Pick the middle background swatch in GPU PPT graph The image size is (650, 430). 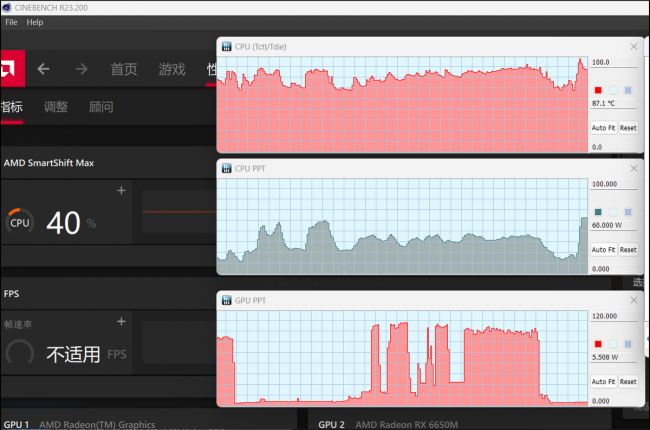click(613, 344)
